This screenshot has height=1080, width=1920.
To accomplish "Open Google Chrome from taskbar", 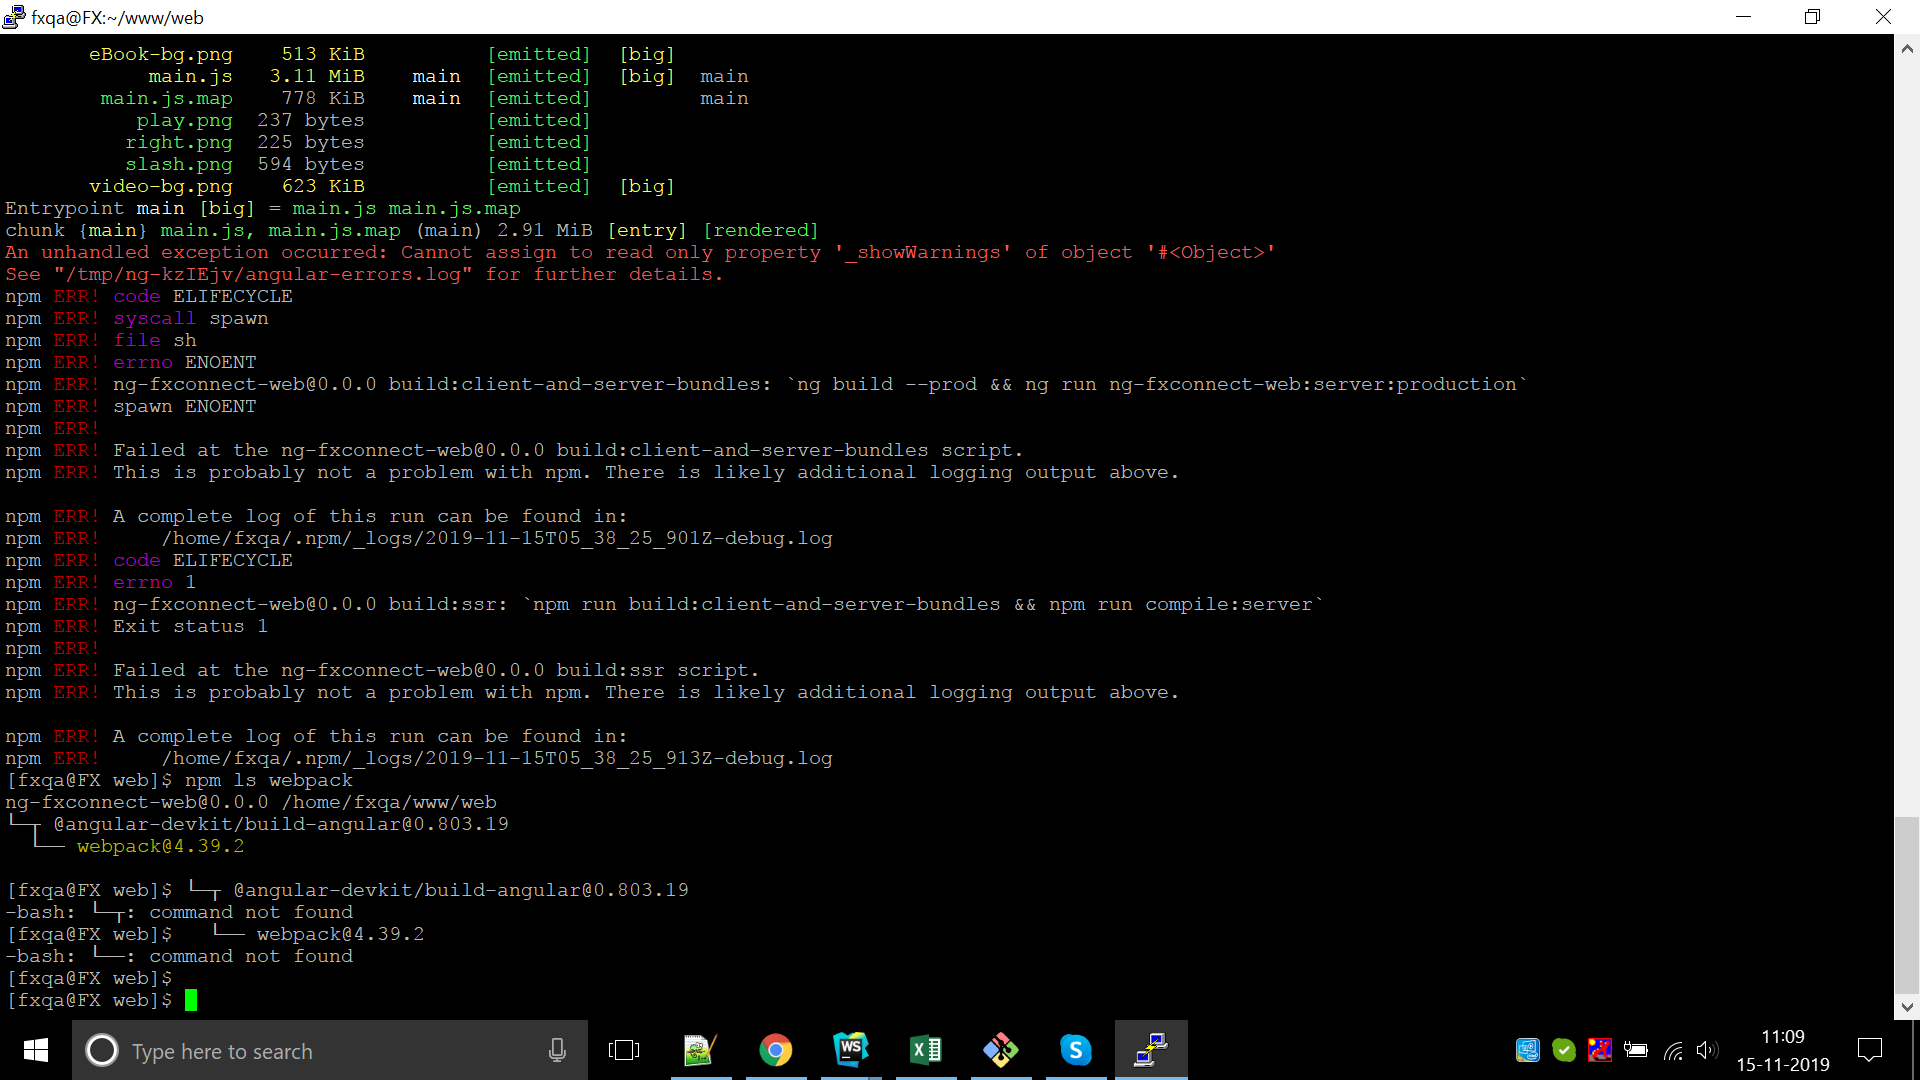I will [775, 1050].
